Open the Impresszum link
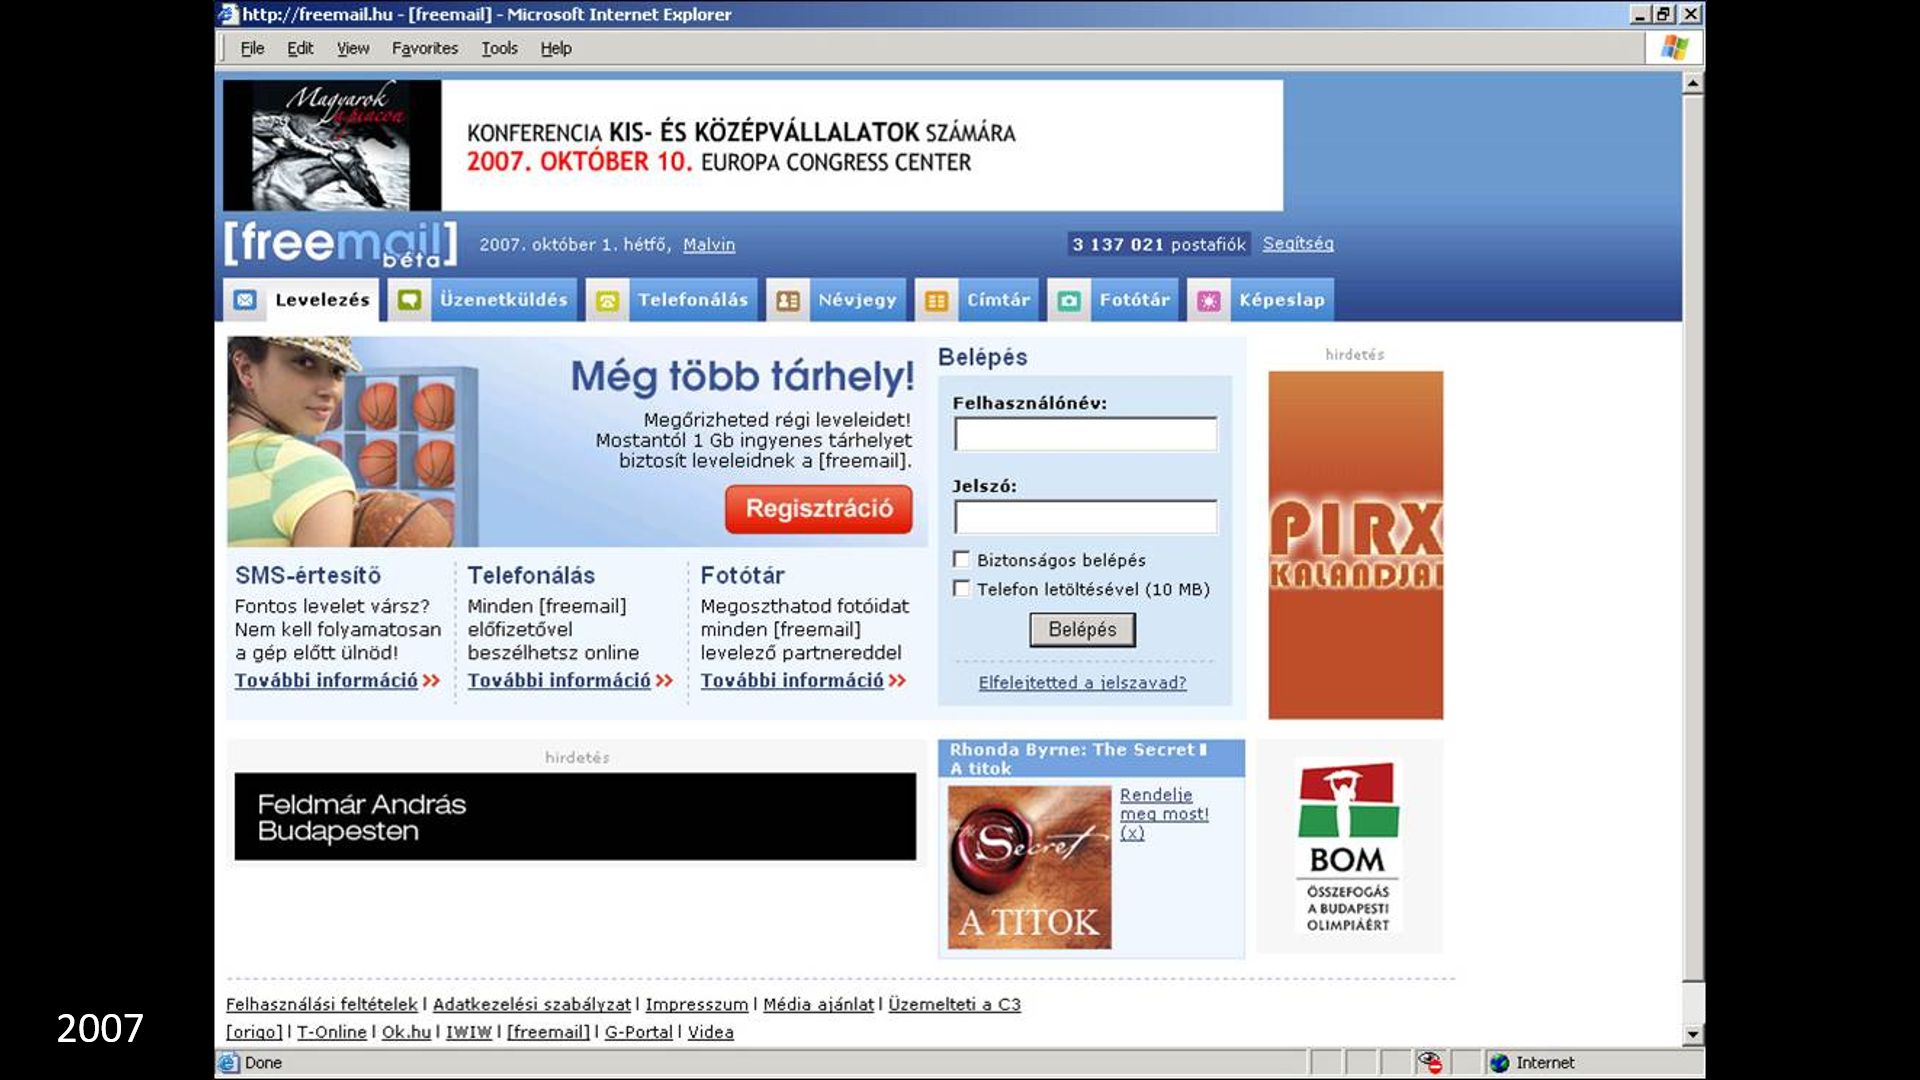The image size is (1920, 1080). (x=697, y=1004)
